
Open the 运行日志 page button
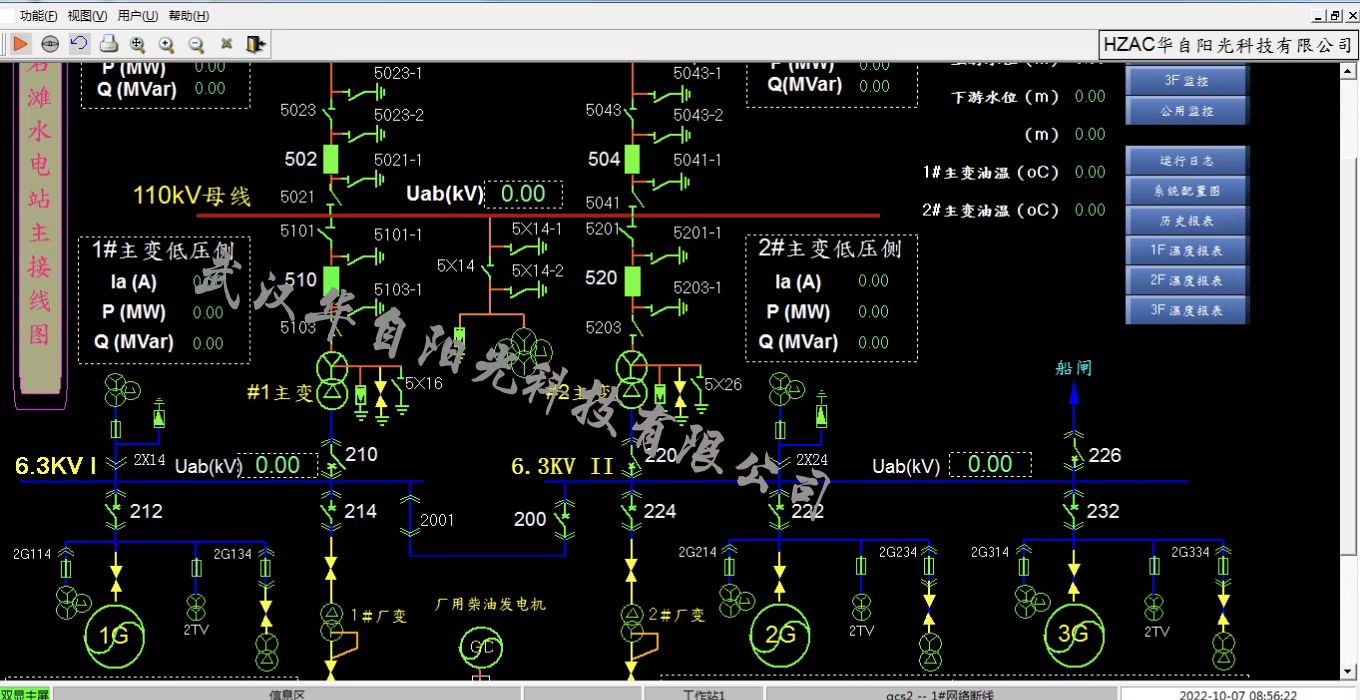tap(1187, 161)
